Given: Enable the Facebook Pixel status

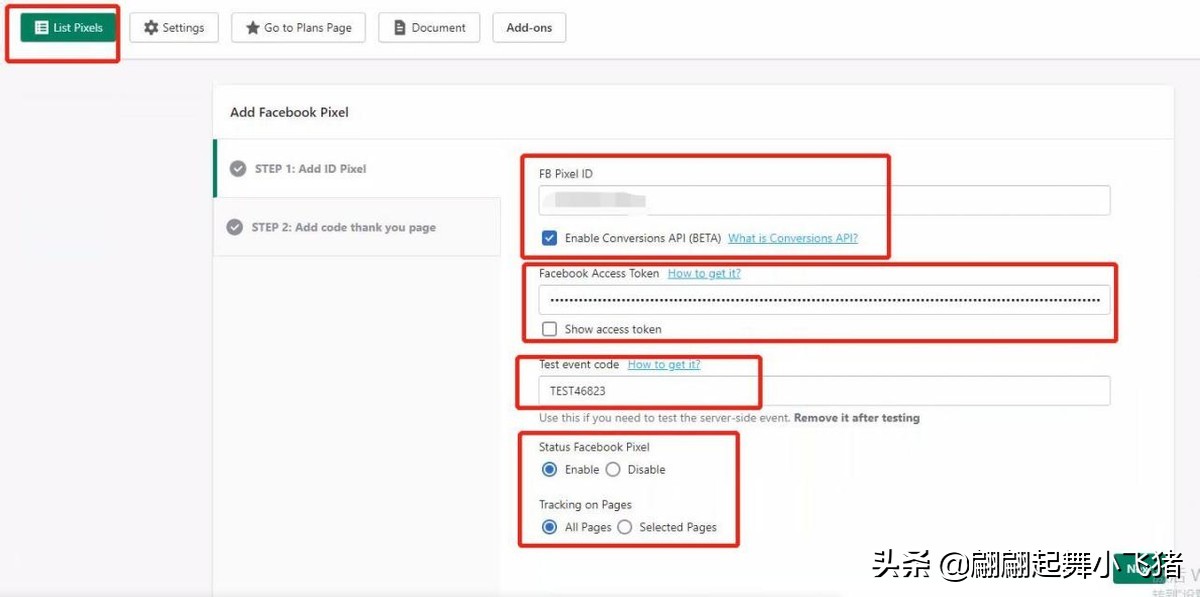Looking at the screenshot, I should point(549,469).
